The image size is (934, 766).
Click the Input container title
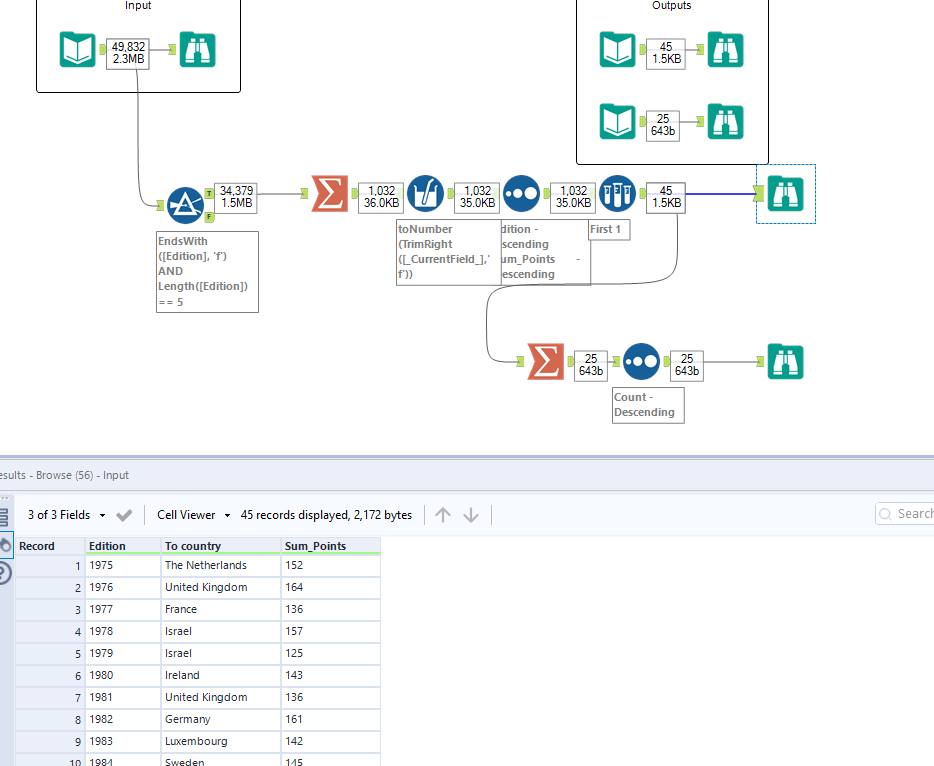coord(138,5)
